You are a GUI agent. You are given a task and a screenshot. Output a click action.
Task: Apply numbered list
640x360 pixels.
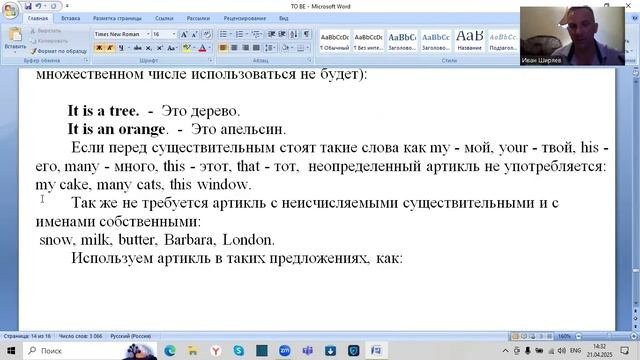240,34
